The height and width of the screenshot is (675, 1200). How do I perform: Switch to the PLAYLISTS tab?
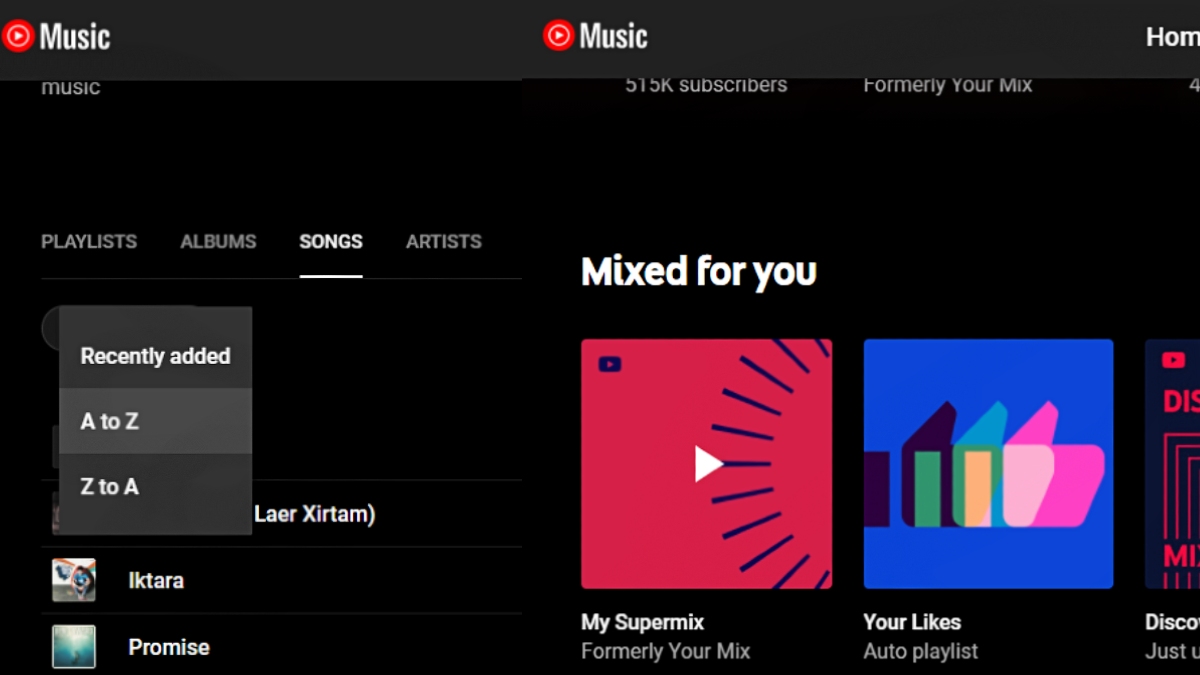tap(89, 241)
